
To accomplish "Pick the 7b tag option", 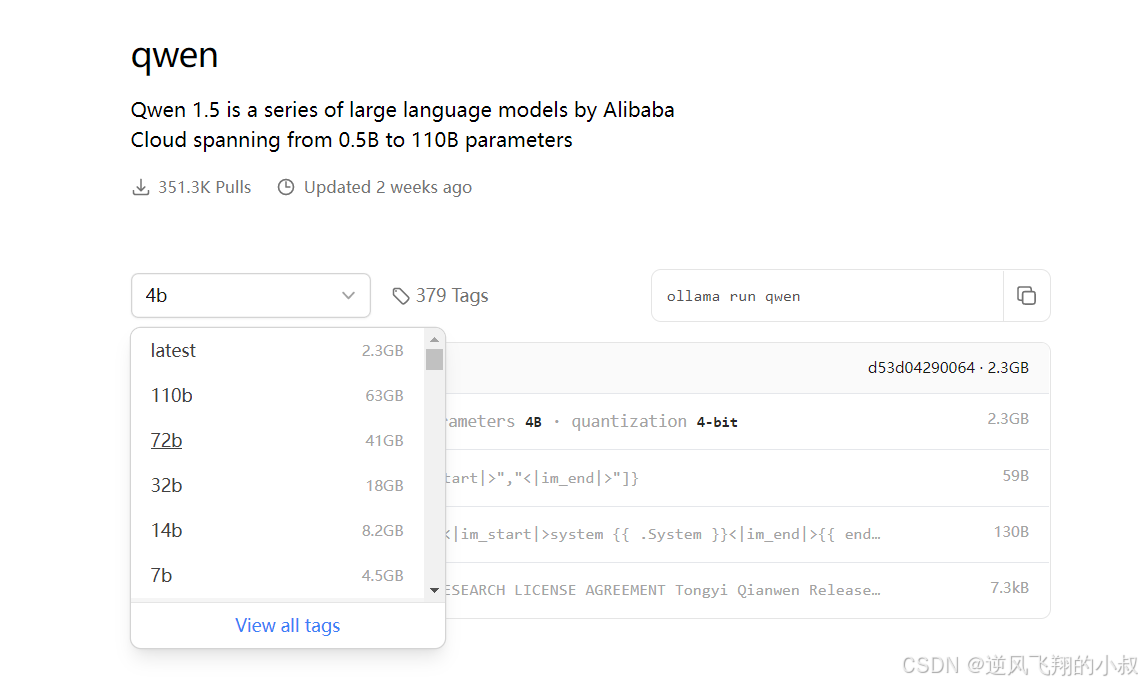I will (277, 575).
